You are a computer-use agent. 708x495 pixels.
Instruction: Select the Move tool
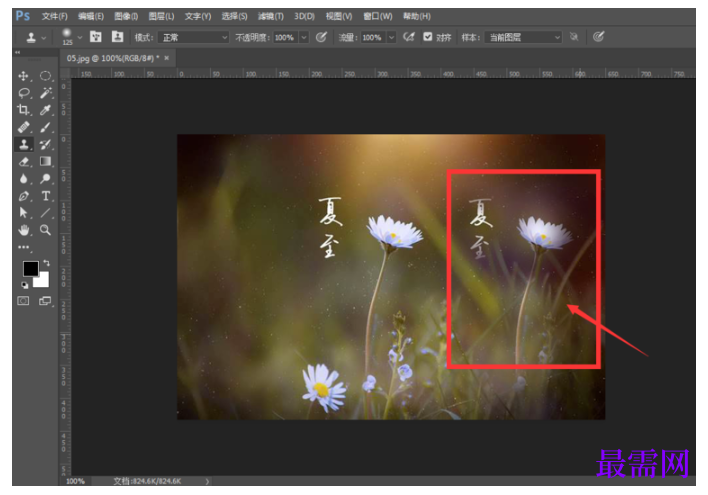click(x=23, y=76)
